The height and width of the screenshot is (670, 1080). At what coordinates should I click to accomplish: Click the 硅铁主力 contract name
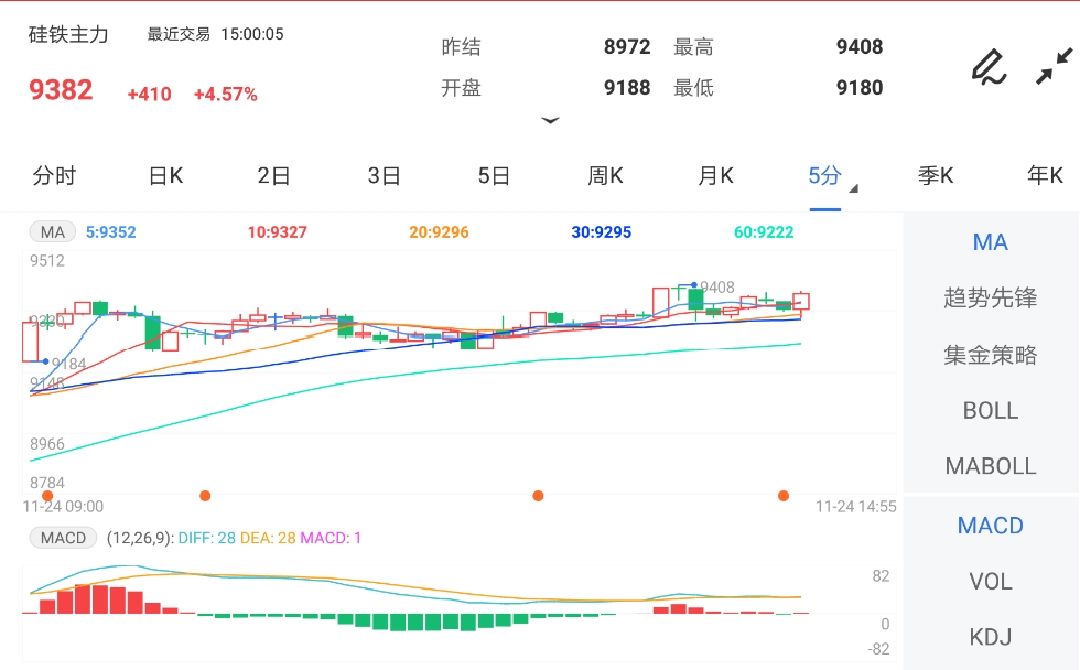[x=68, y=34]
